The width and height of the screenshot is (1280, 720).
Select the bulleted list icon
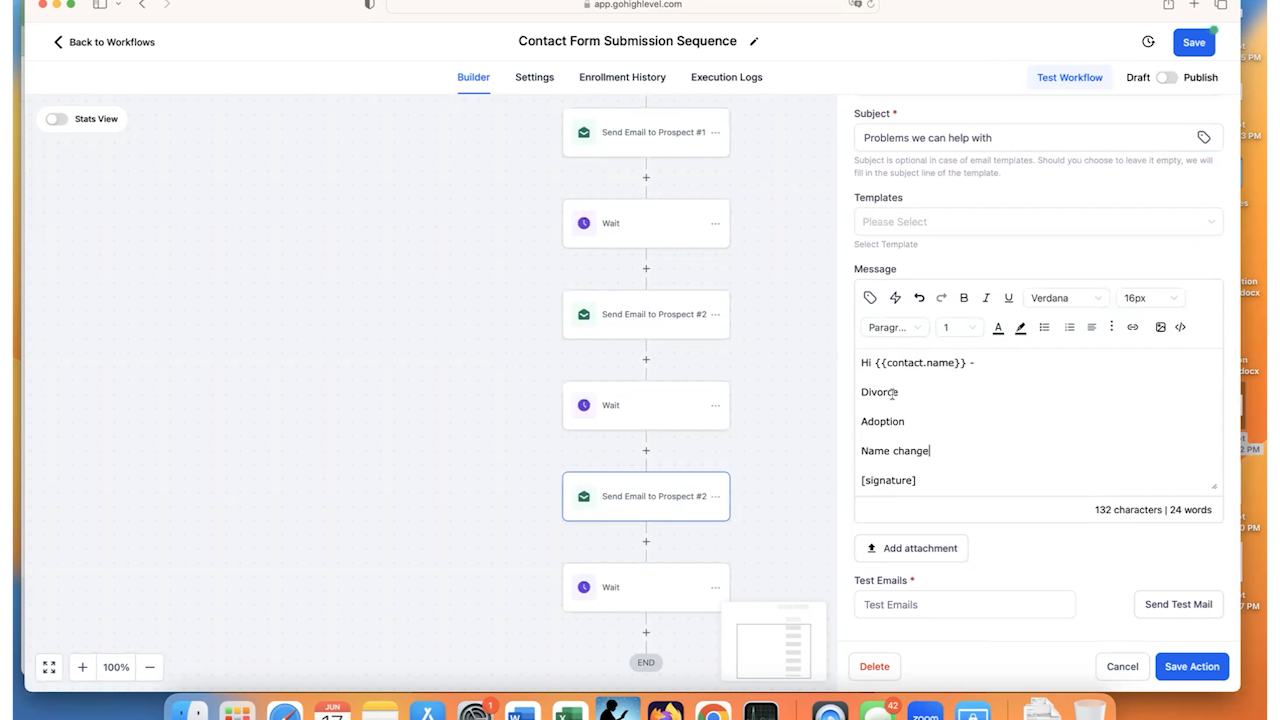[1044, 327]
